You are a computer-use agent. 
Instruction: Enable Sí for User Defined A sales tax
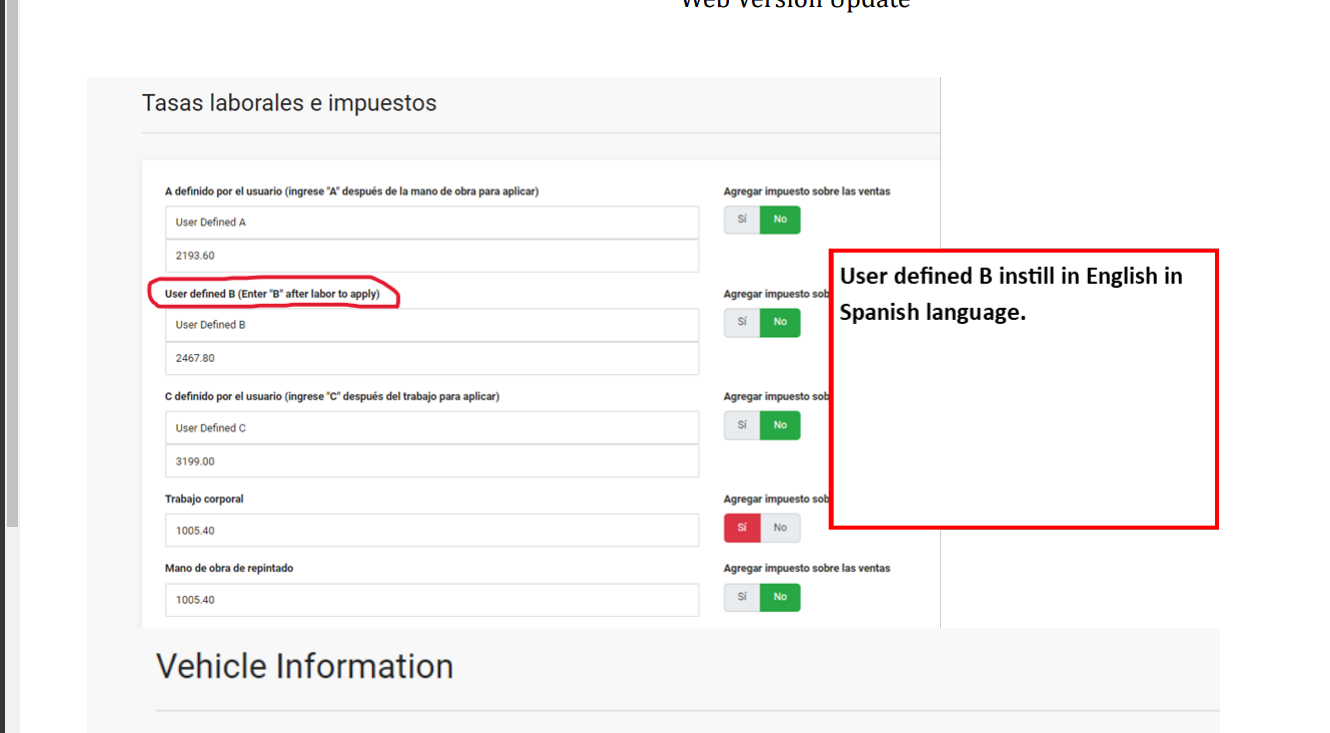tap(742, 219)
